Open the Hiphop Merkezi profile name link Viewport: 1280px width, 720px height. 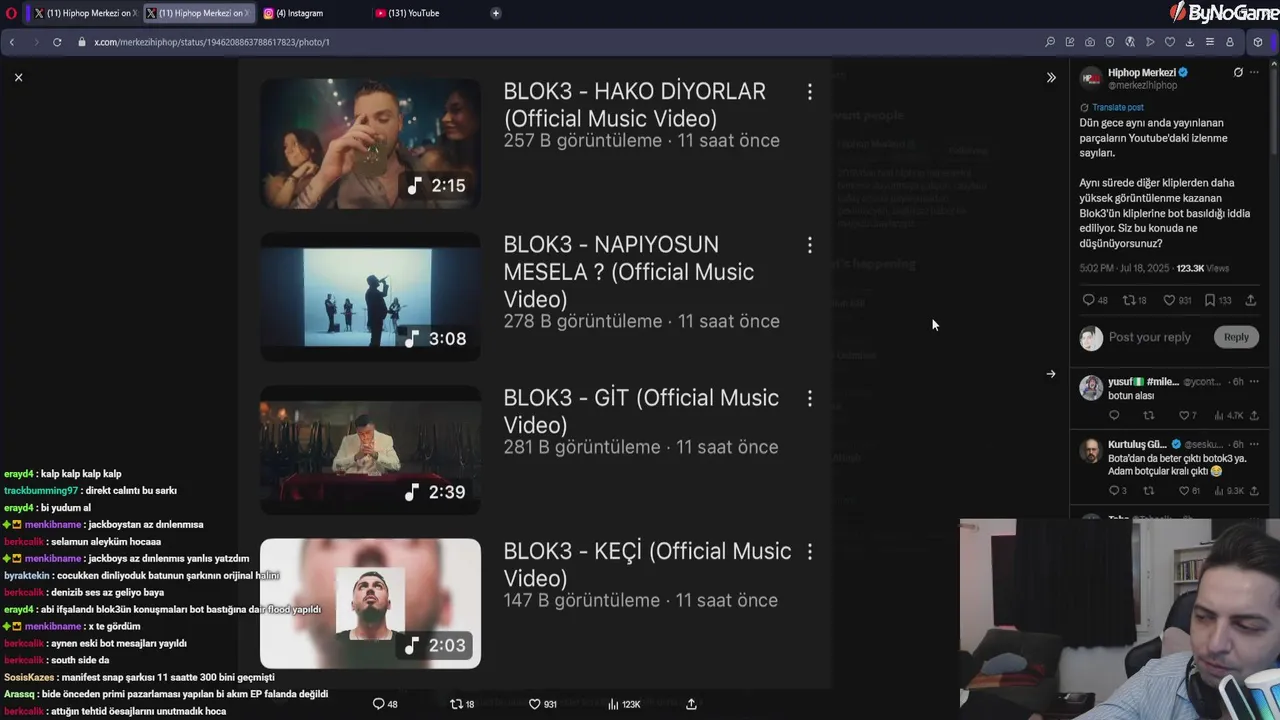coord(1142,73)
